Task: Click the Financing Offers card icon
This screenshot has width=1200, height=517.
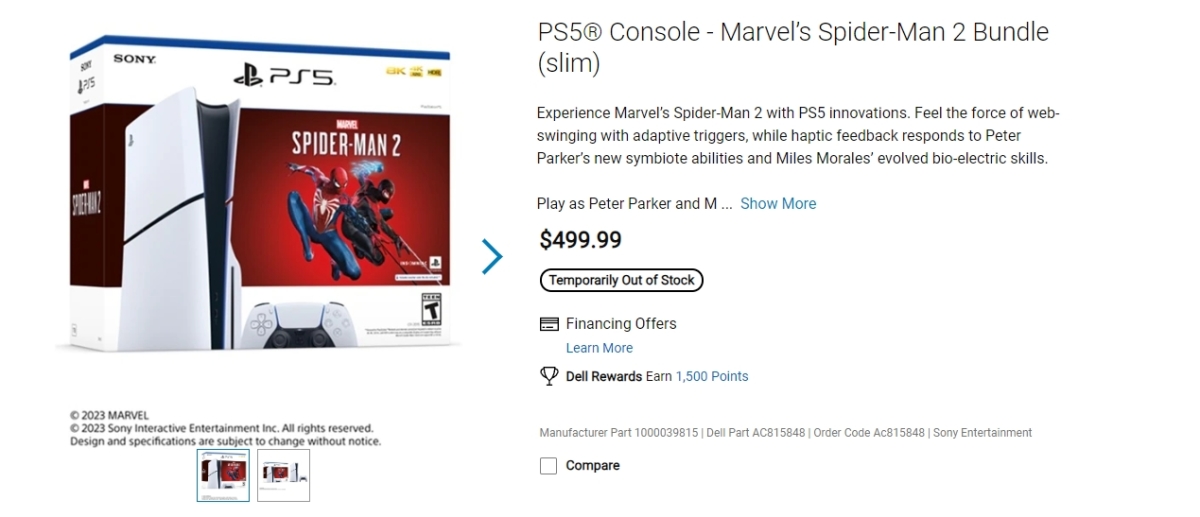Action: click(x=548, y=324)
